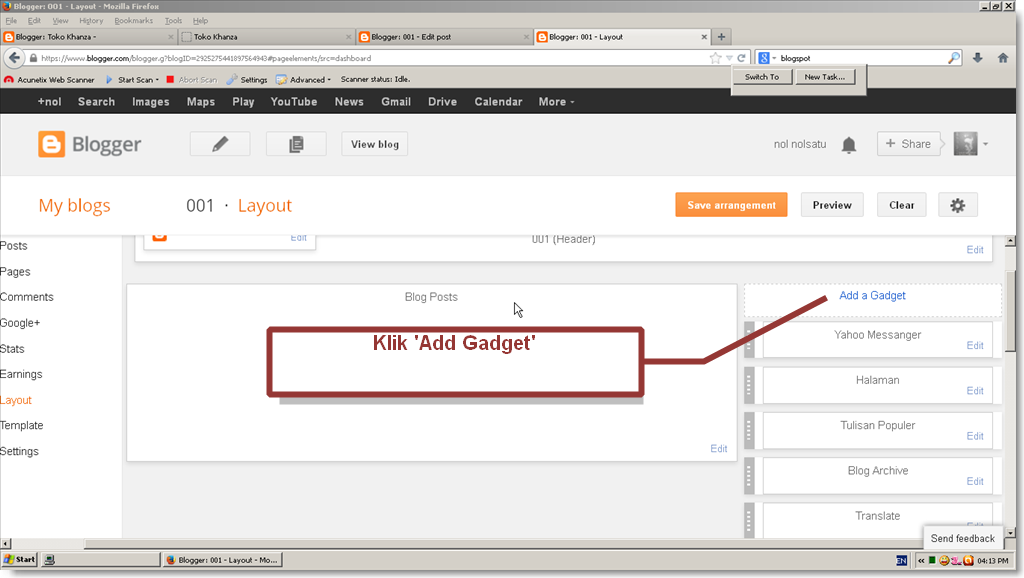The image size is (1024, 578).
Task: Click the user profile avatar
Action: (965, 144)
